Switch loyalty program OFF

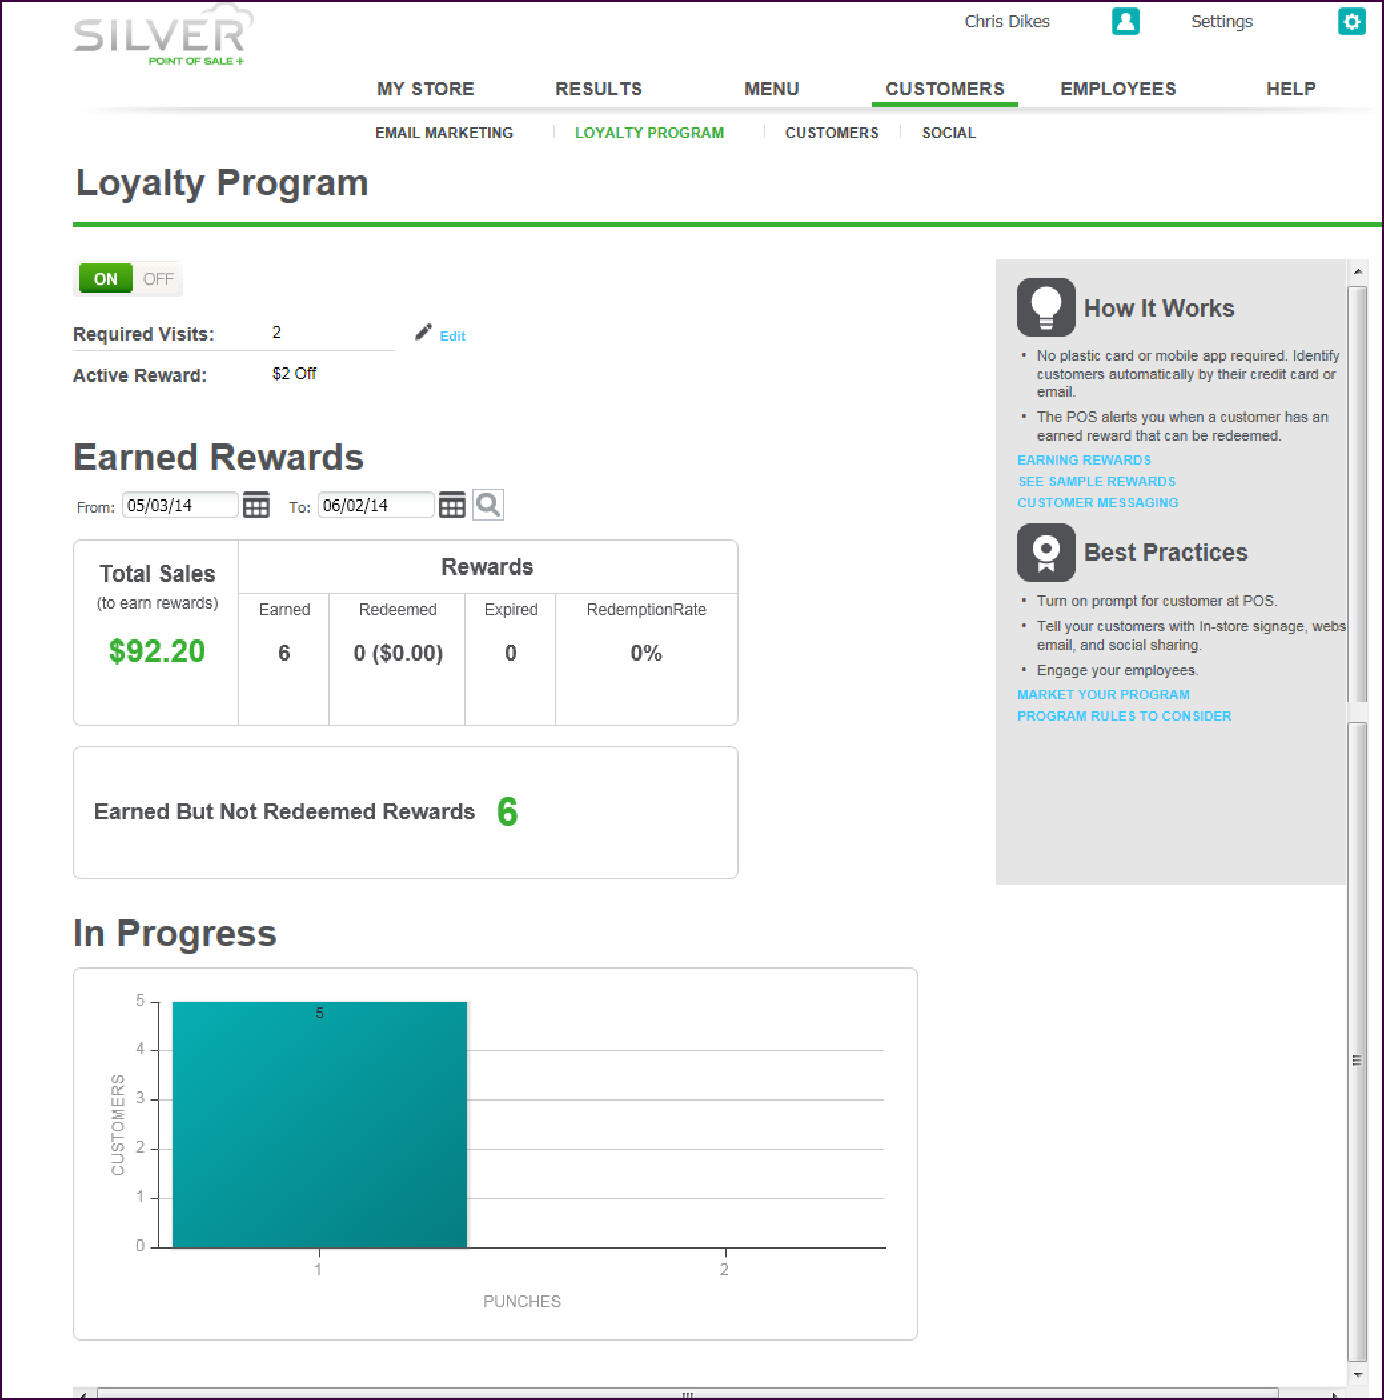coord(158,279)
